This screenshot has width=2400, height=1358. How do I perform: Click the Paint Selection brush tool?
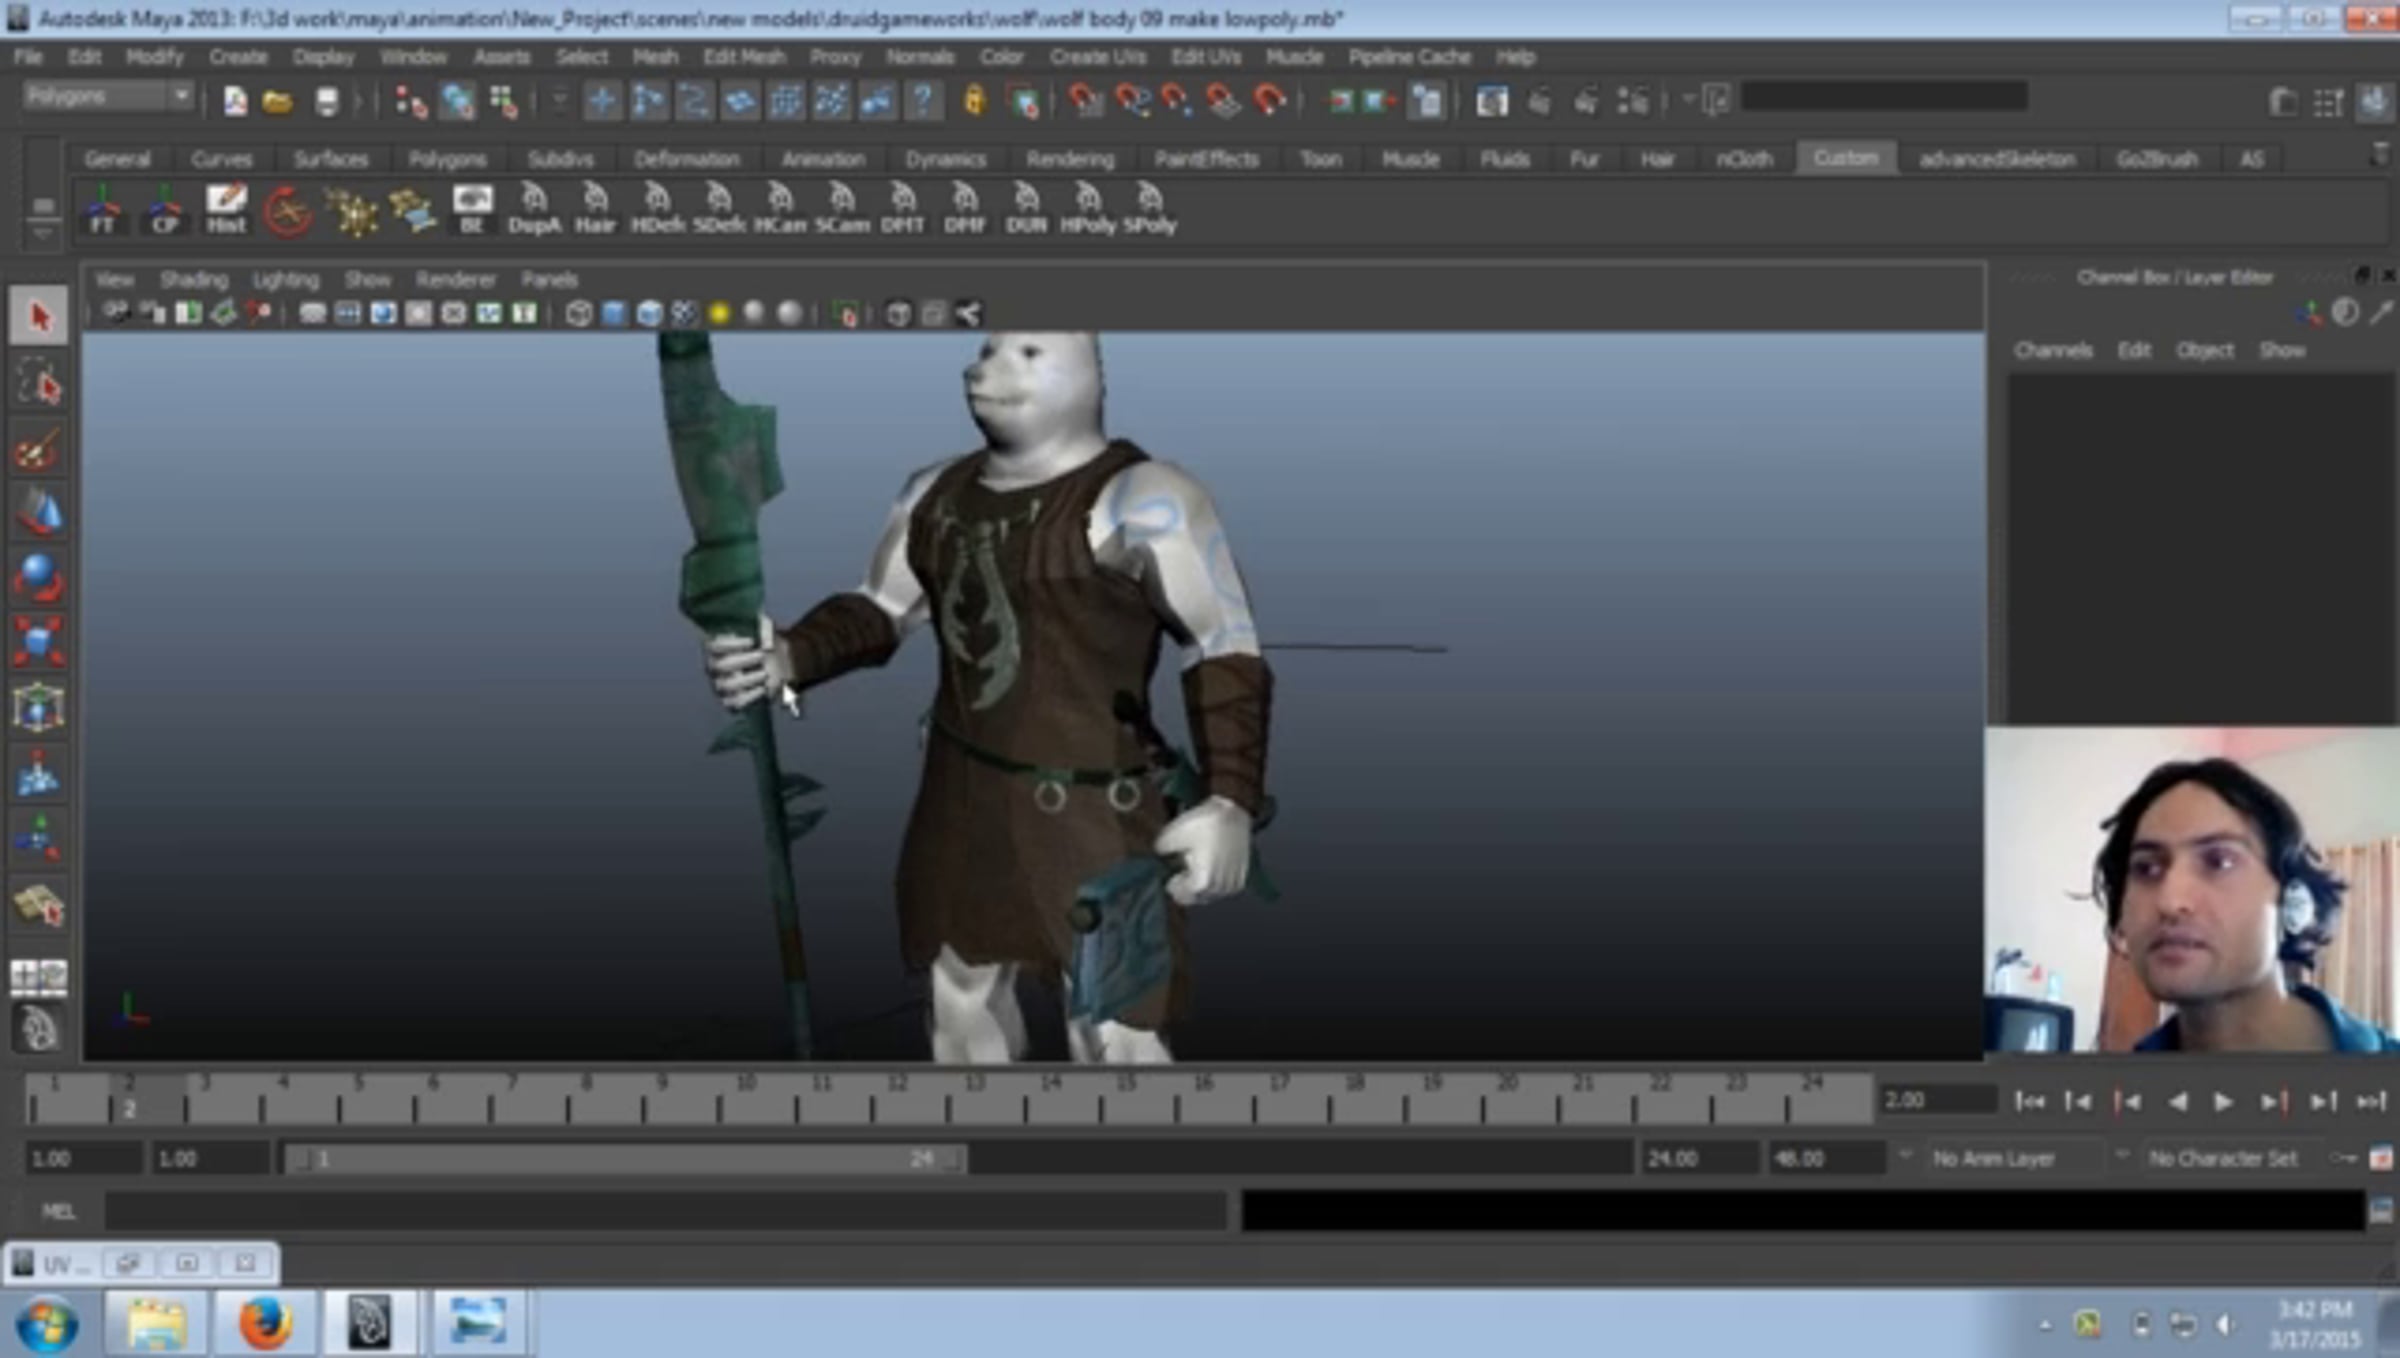pos(38,448)
